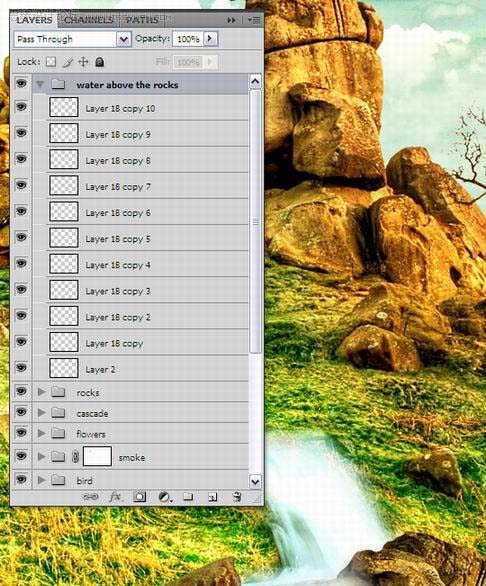Enable lock all padlock icon

click(99, 62)
